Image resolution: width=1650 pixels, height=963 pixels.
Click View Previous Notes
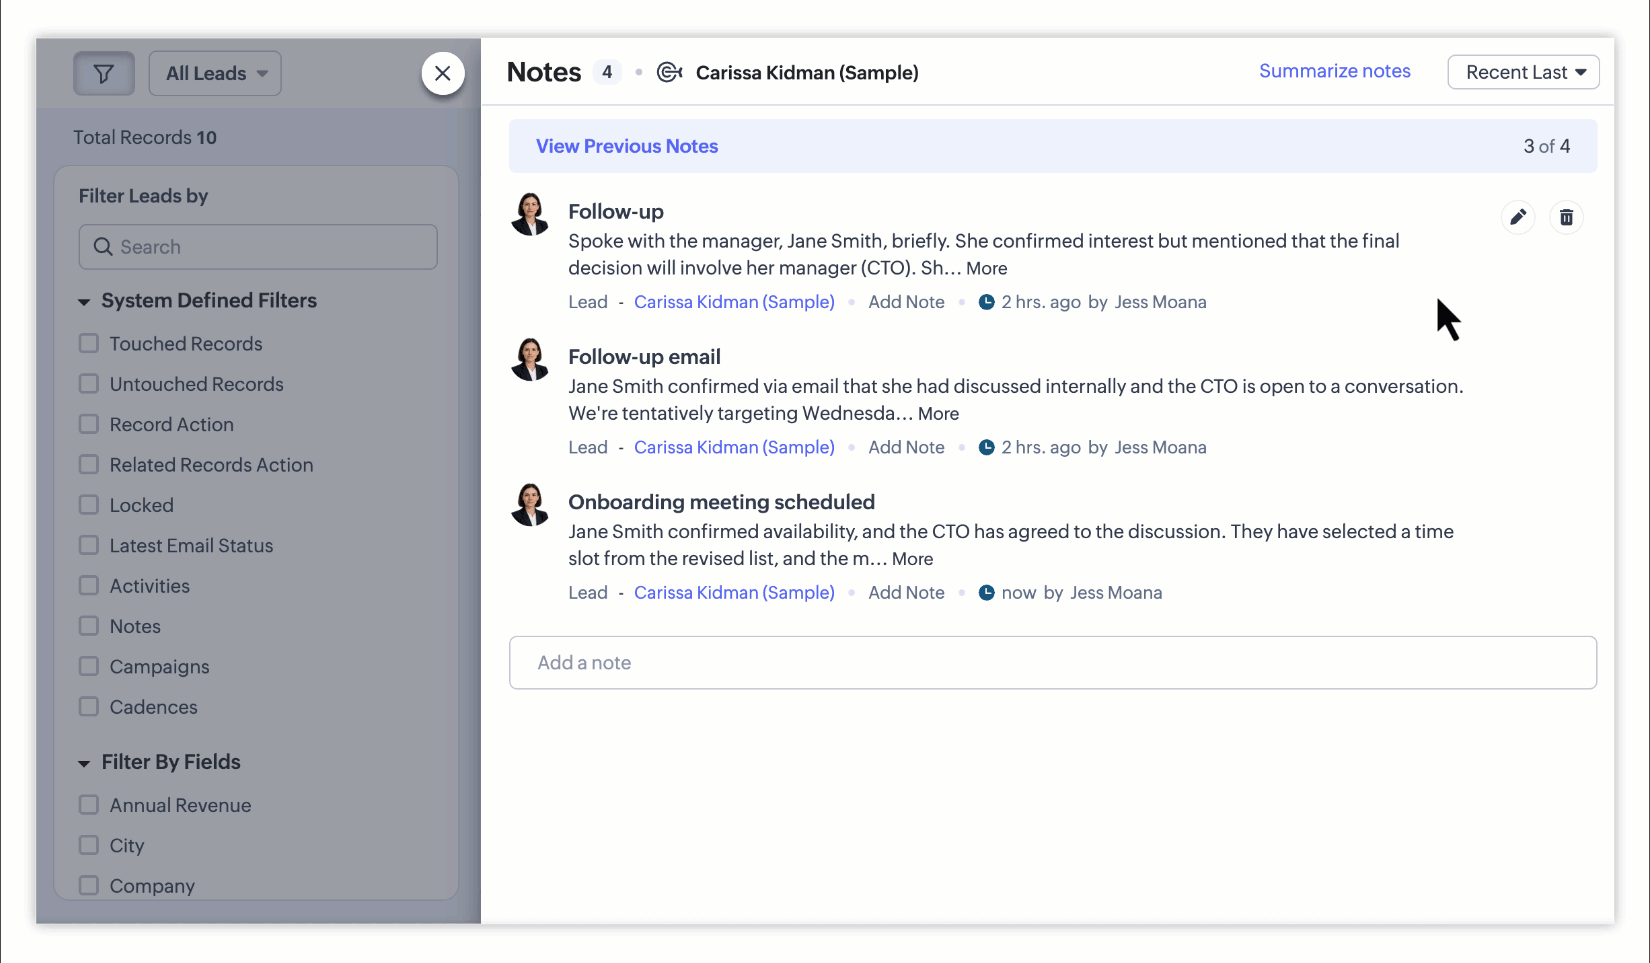click(627, 146)
